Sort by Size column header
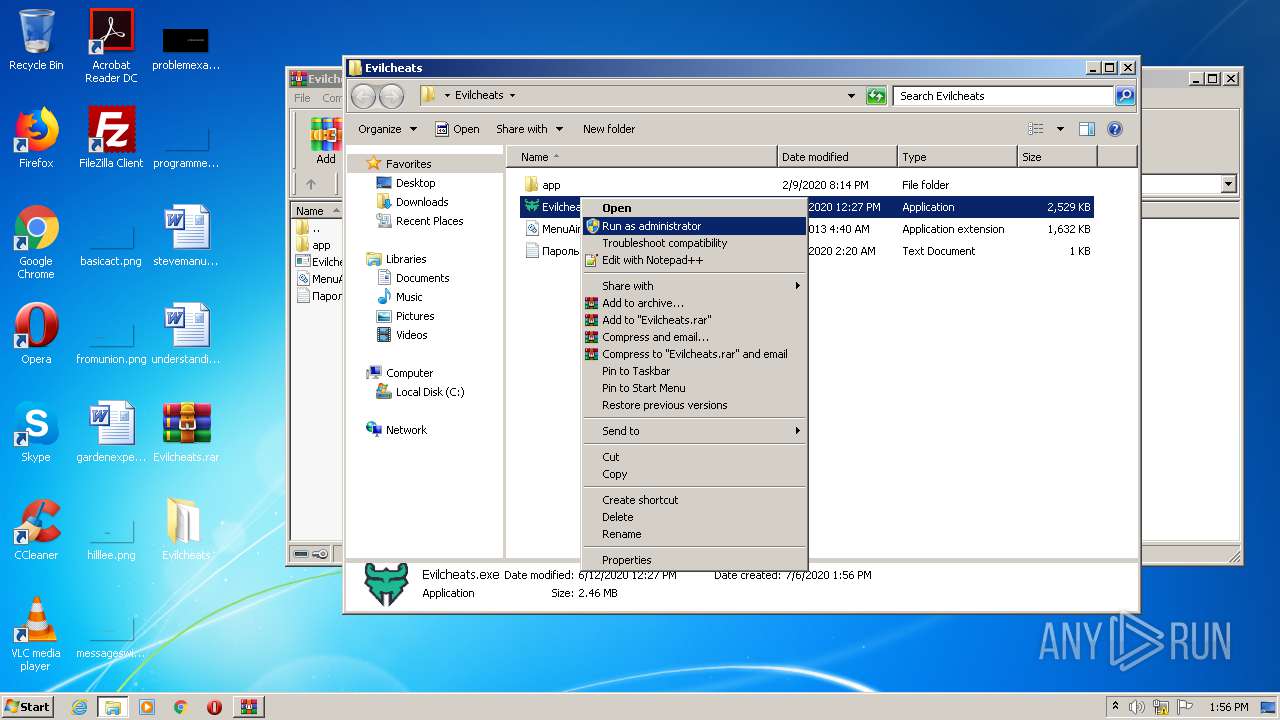 [x=1057, y=157]
